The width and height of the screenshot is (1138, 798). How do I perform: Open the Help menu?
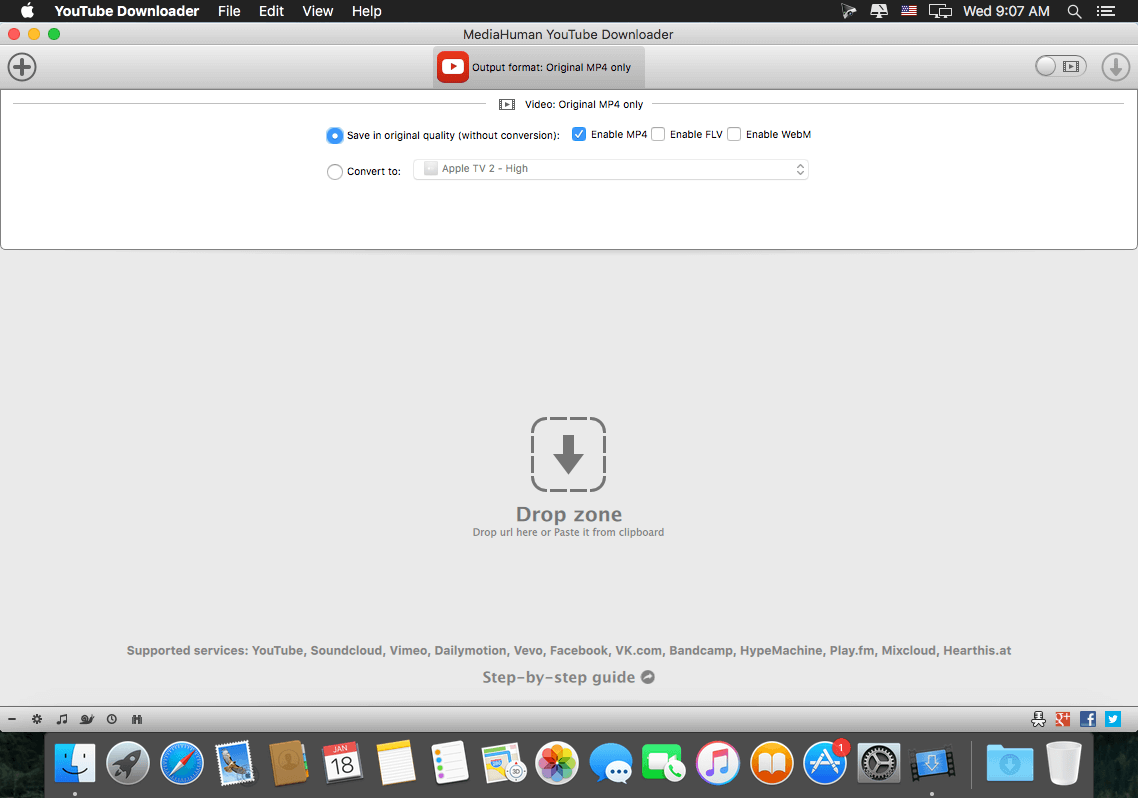click(x=367, y=11)
